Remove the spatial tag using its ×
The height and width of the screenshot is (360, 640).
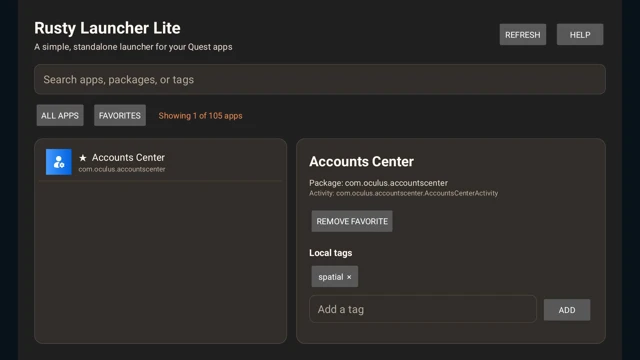click(x=349, y=277)
